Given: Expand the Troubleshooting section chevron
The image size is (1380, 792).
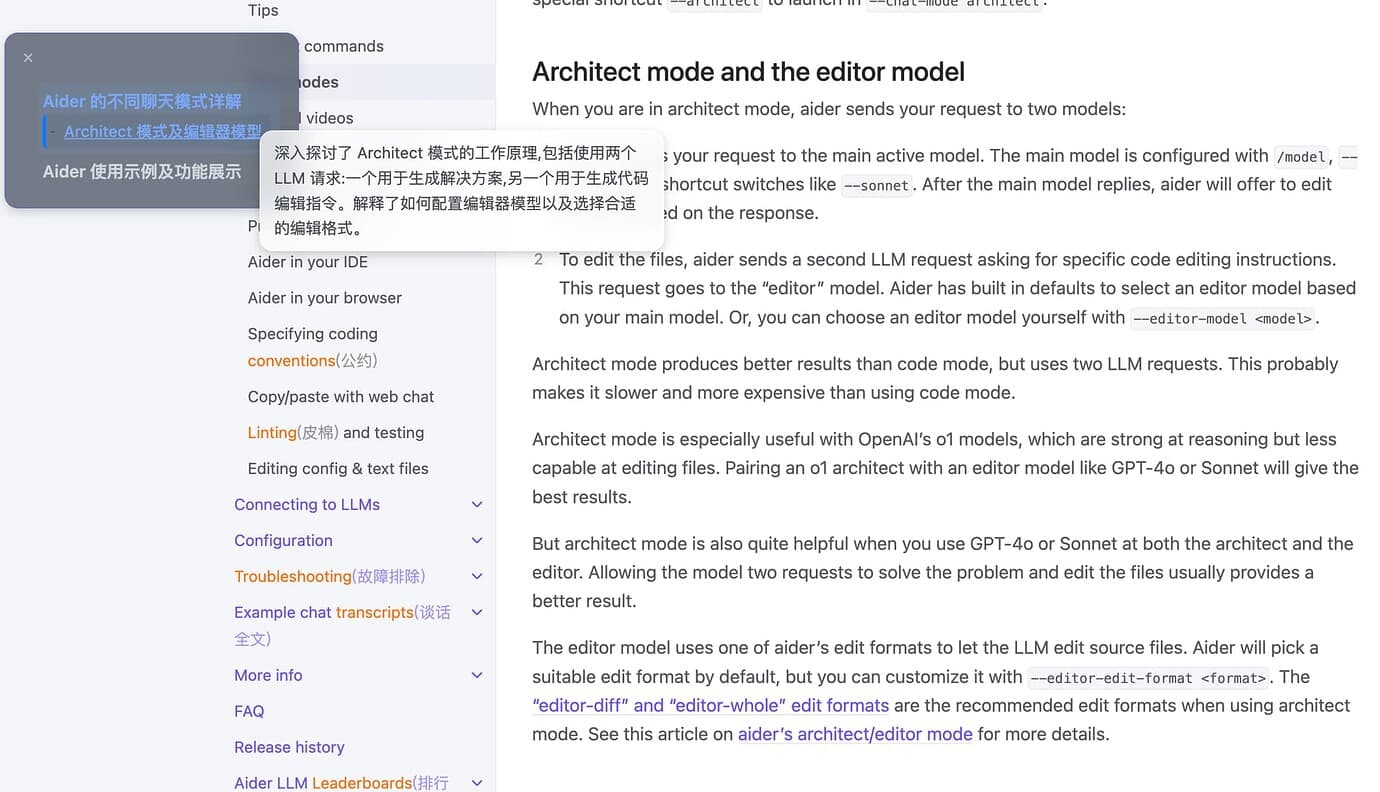Looking at the screenshot, I should 477,577.
